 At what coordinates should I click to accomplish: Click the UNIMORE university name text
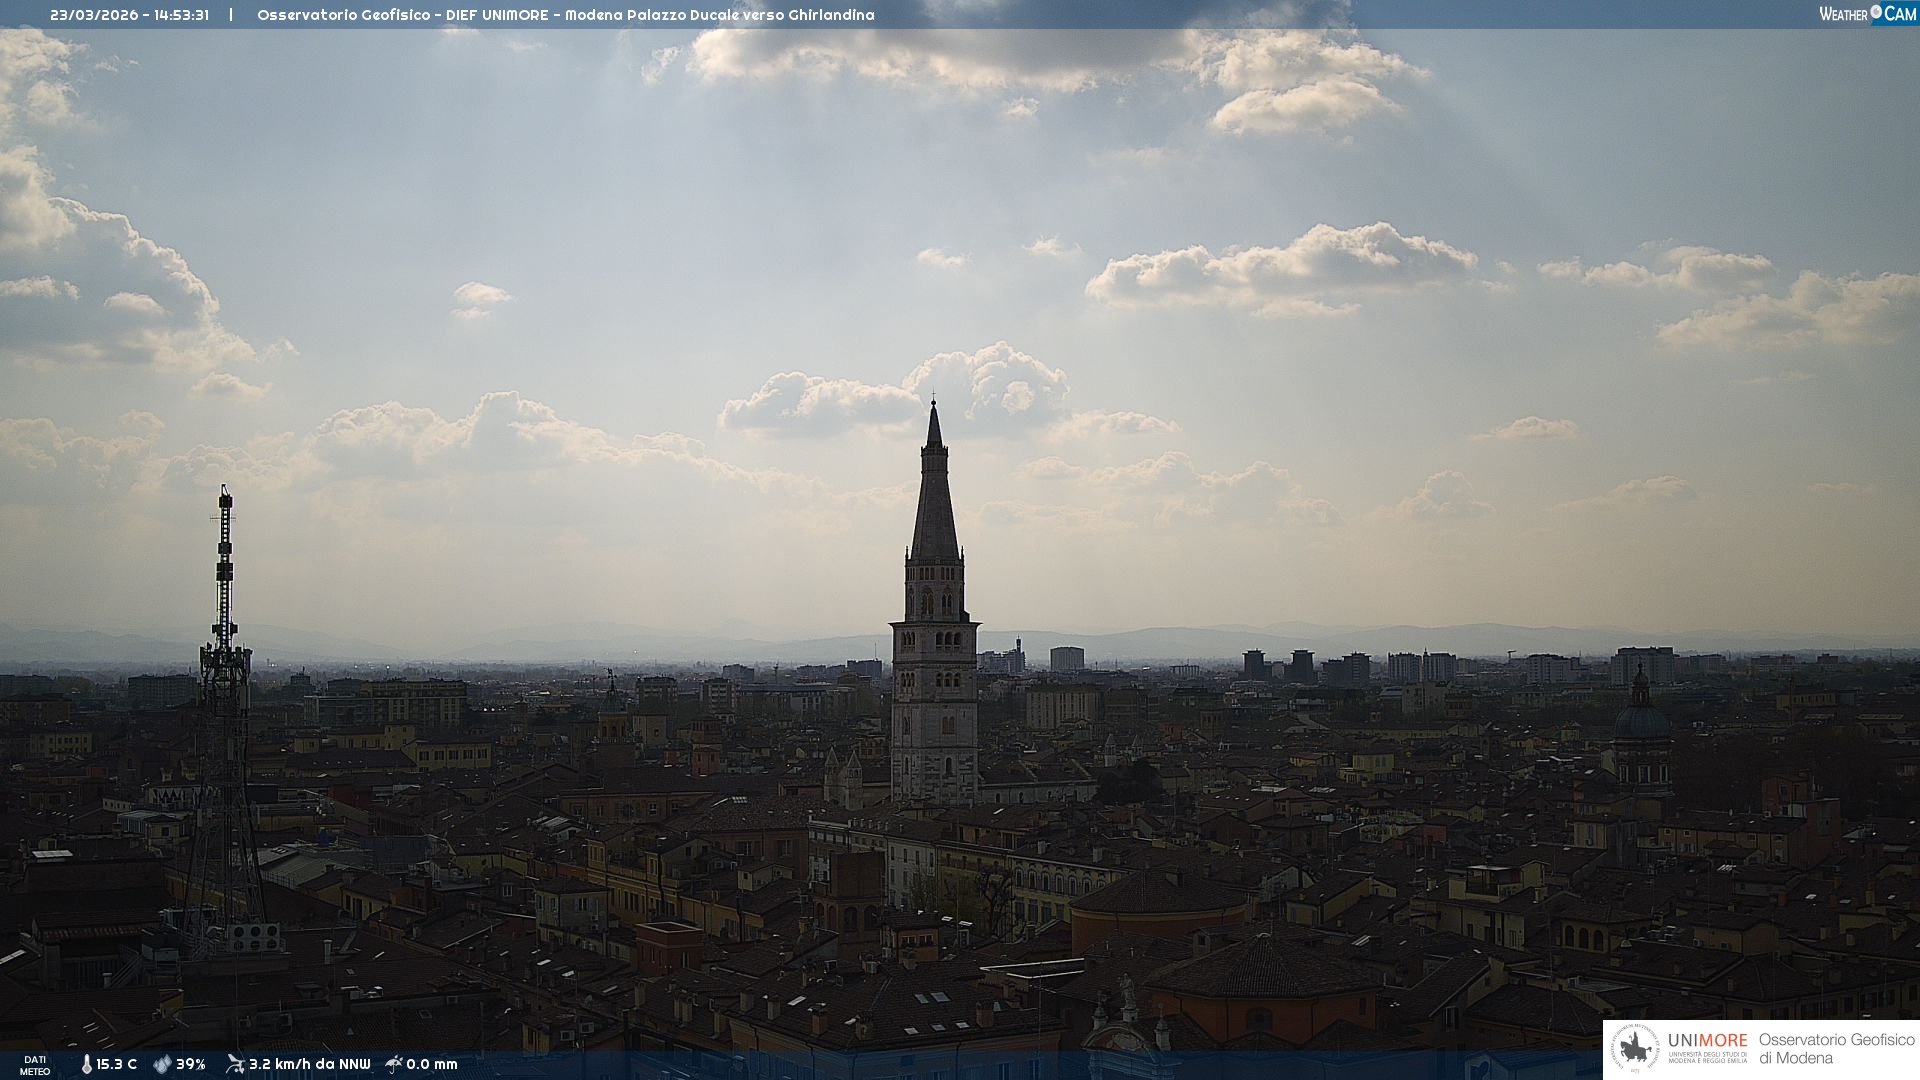[x=1707, y=1040]
